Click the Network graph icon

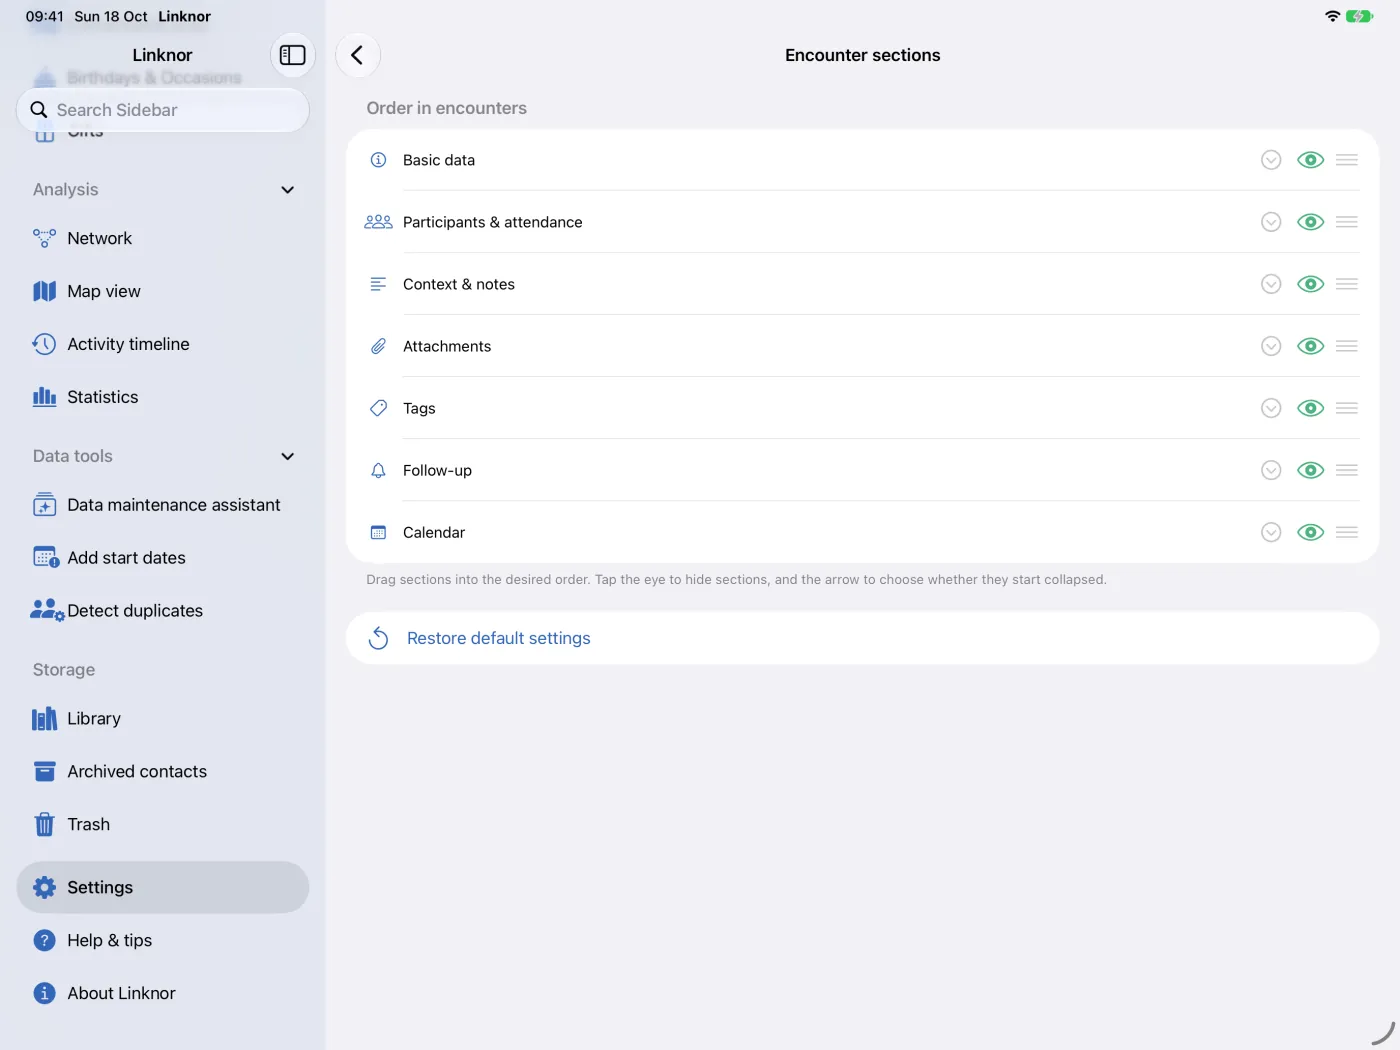click(x=44, y=238)
